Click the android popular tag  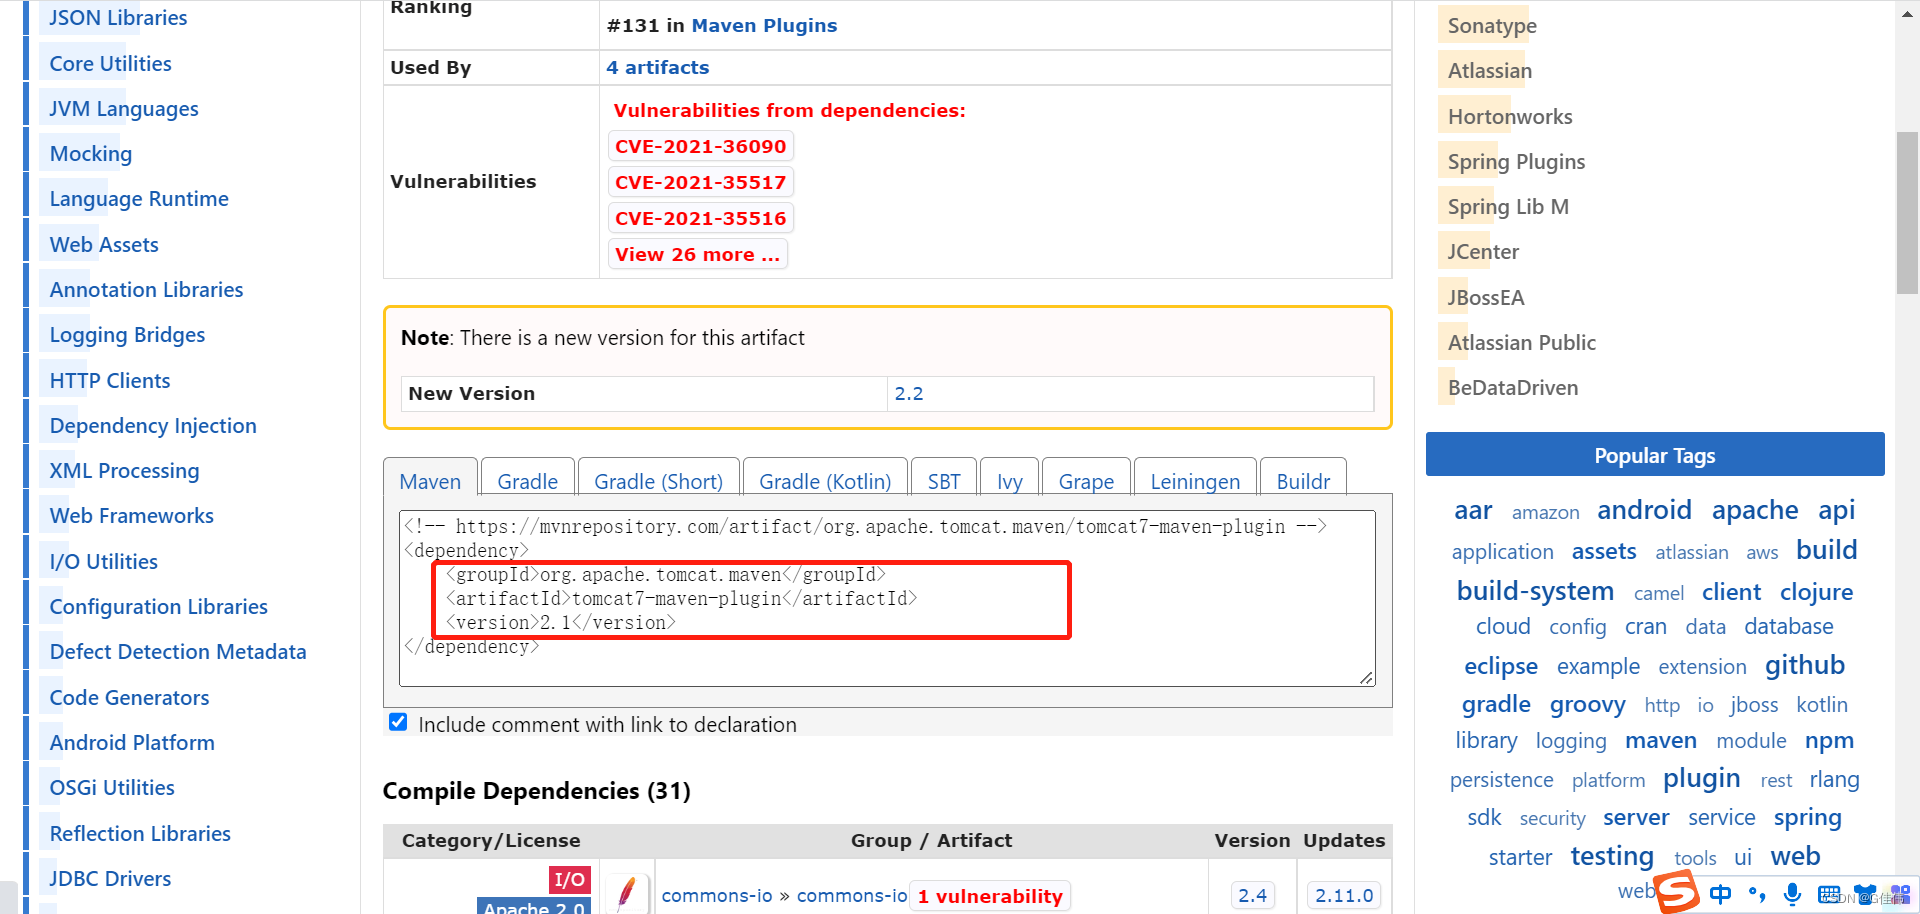(x=1644, y=510)
